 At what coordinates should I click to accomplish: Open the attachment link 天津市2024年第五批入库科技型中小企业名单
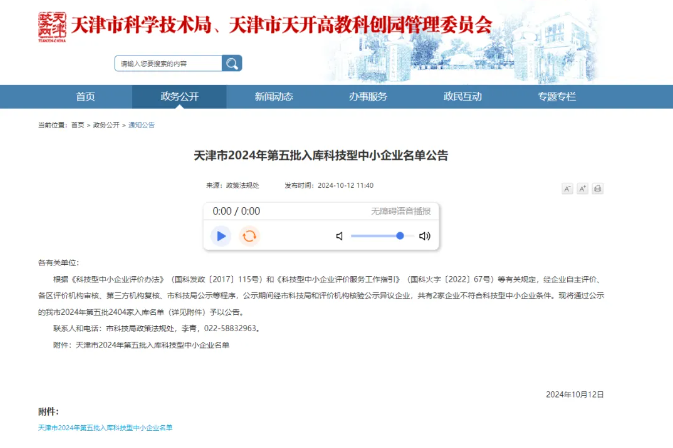point(105,427)
